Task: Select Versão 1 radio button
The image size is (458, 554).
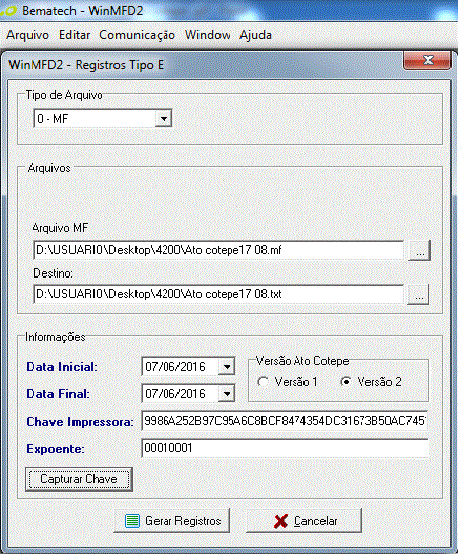Action: pos(263,382)
